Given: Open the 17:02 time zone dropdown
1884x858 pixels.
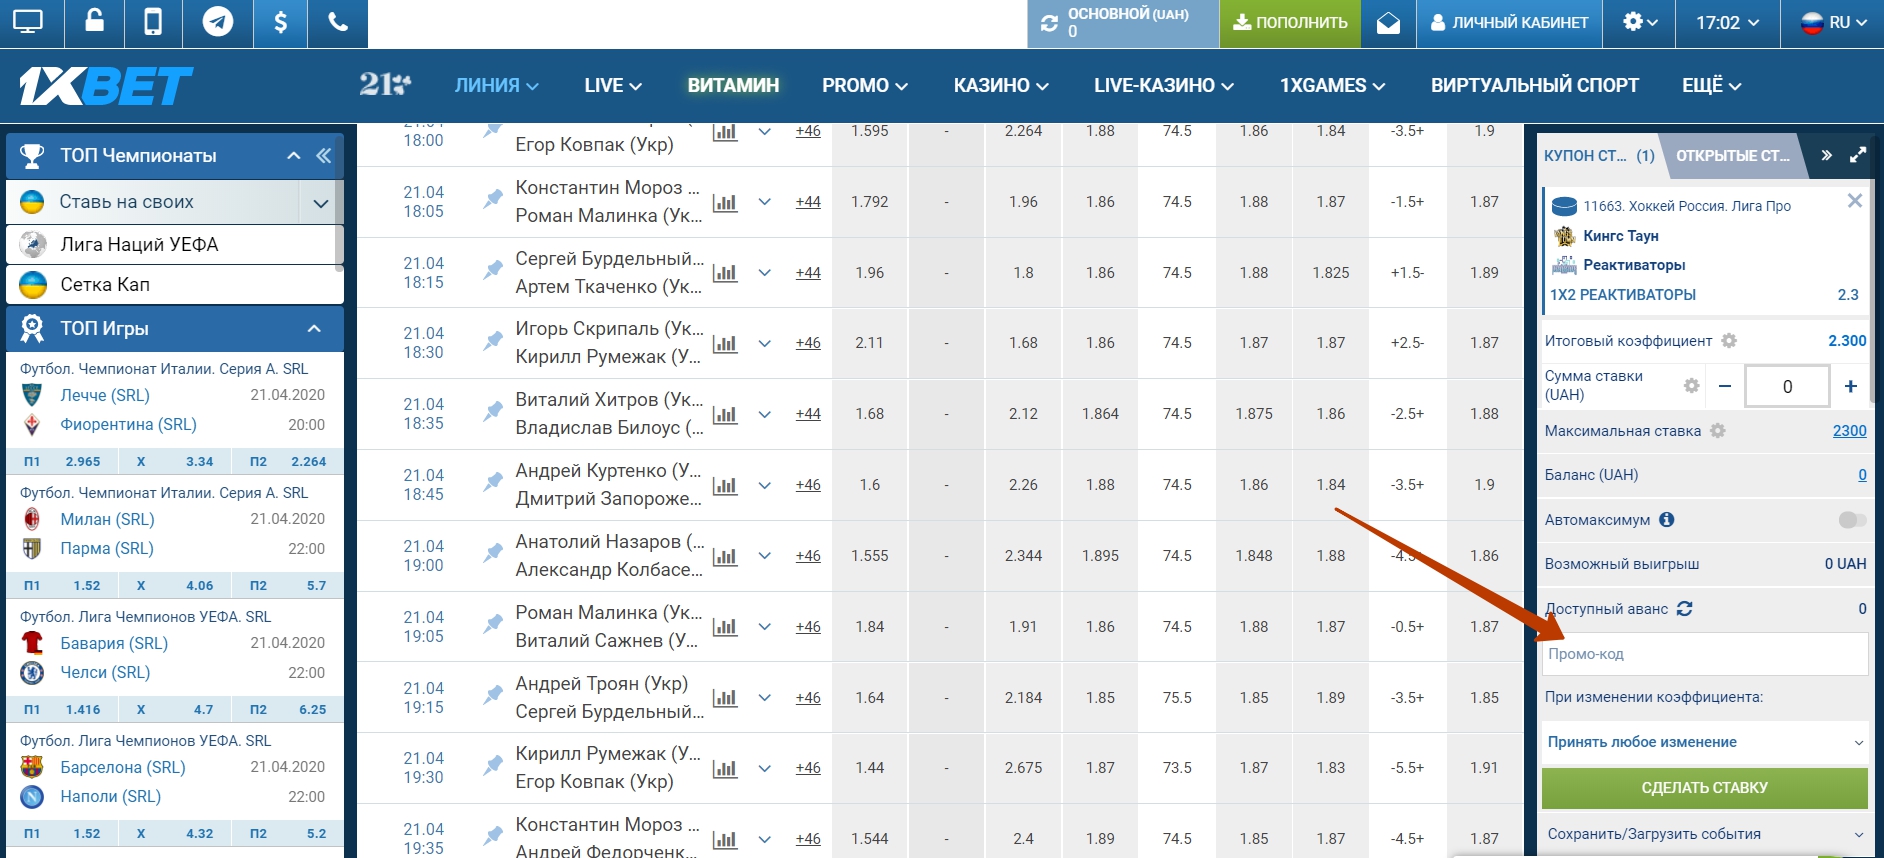Looking at the screenshot, I should point(1728,22).
